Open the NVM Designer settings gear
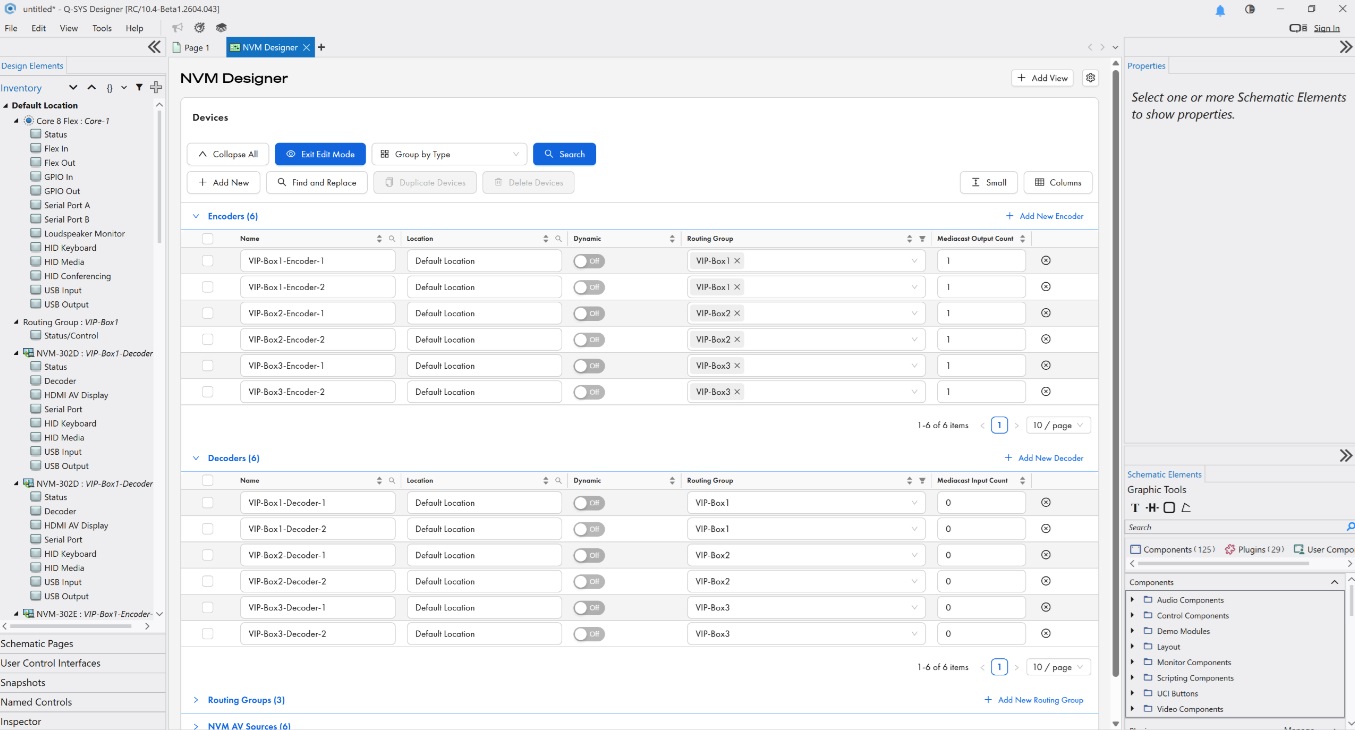Screen dimensions: 1355x730 pos(1090,78)
